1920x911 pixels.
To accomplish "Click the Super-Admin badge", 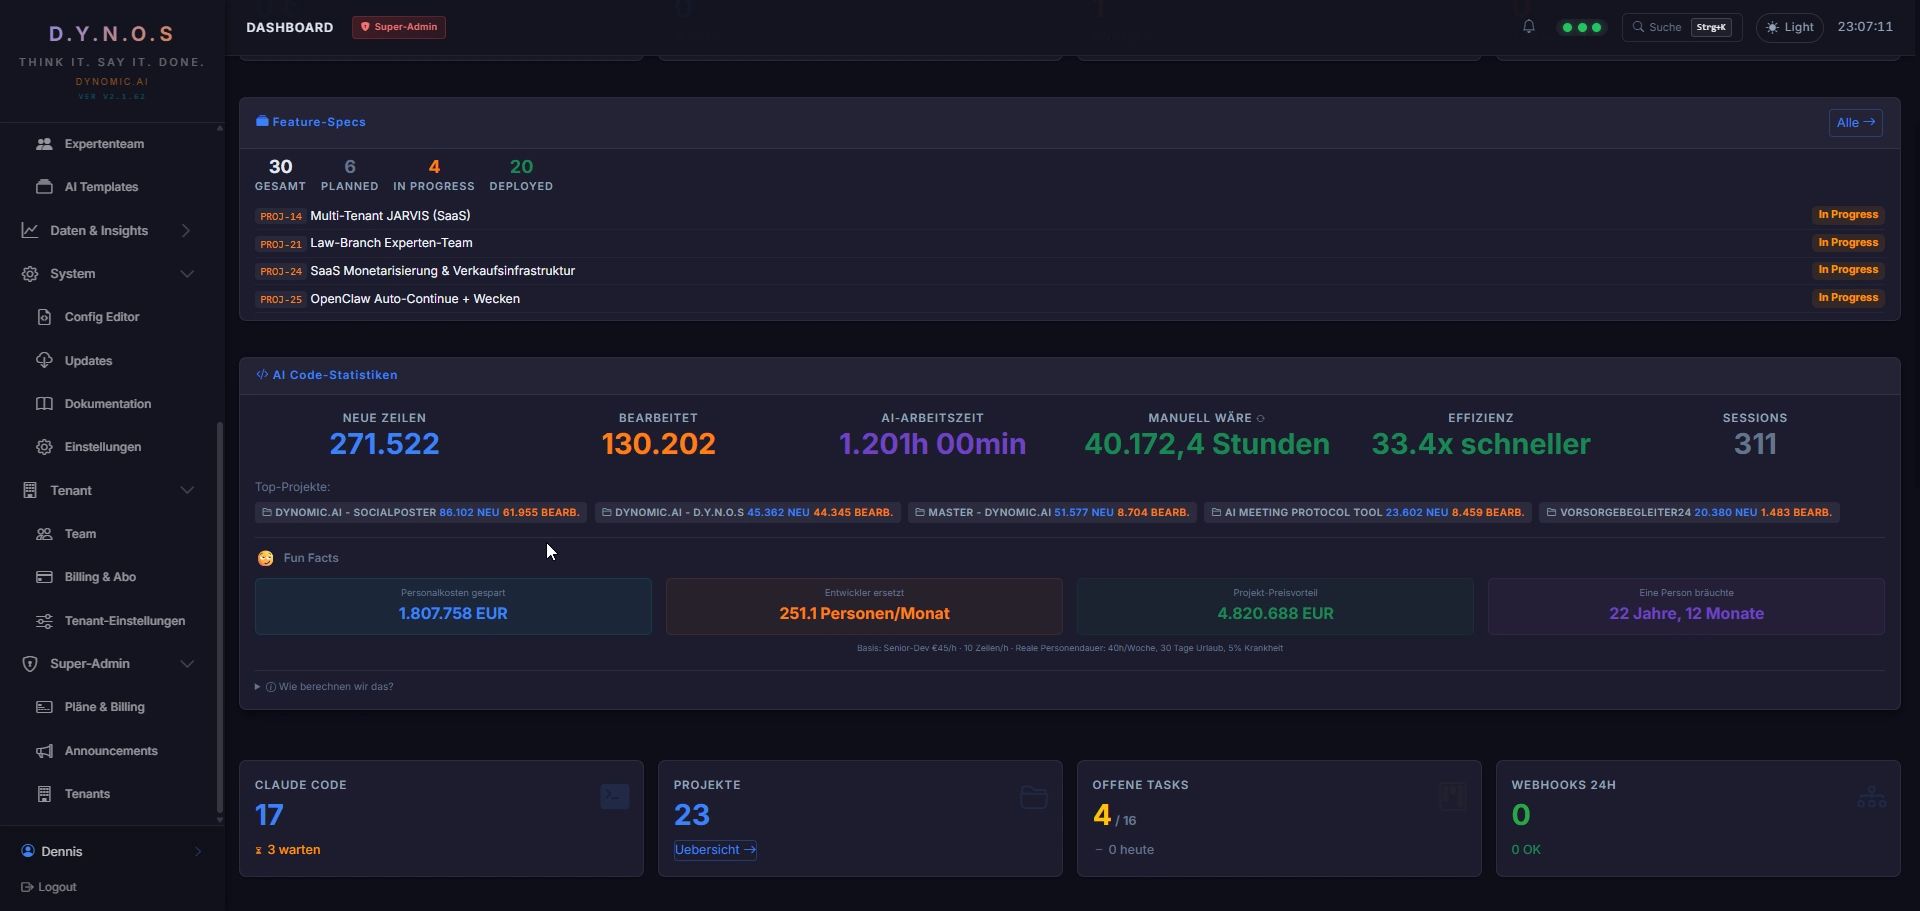I will pyautogui.click(x=399, y=27).
